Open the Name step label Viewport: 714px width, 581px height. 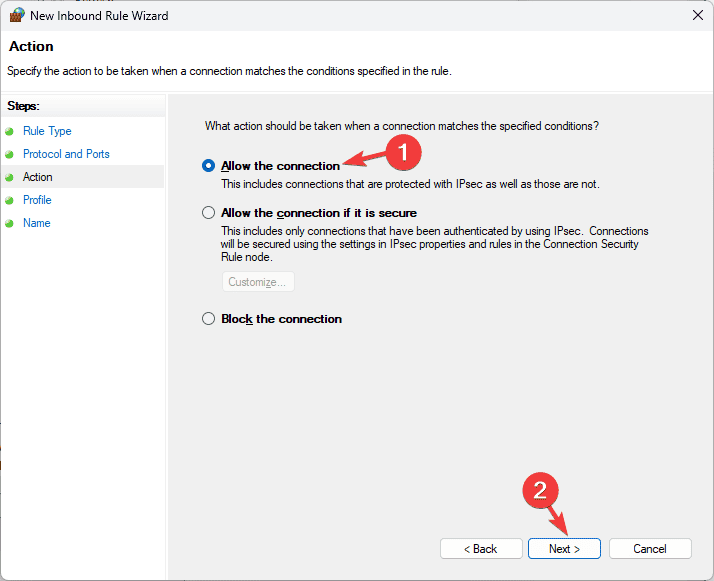(36, 223)
